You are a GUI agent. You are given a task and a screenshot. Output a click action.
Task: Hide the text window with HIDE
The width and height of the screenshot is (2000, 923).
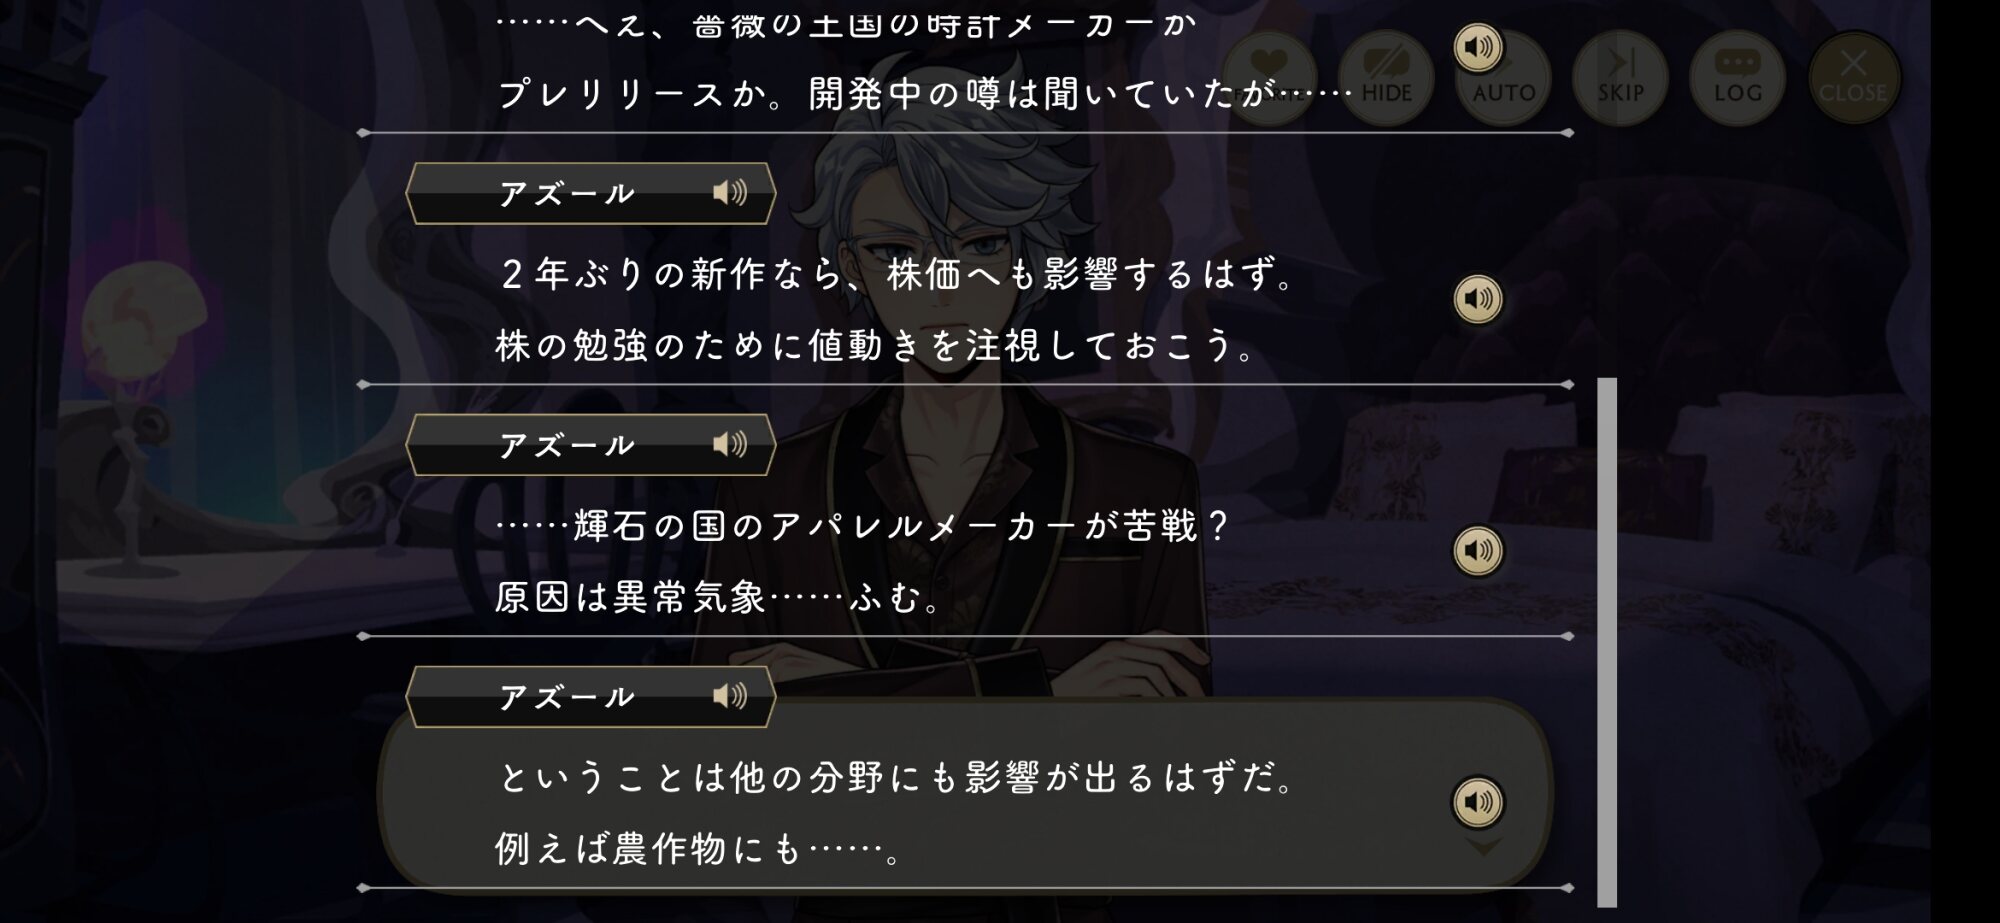(1386, 79)
